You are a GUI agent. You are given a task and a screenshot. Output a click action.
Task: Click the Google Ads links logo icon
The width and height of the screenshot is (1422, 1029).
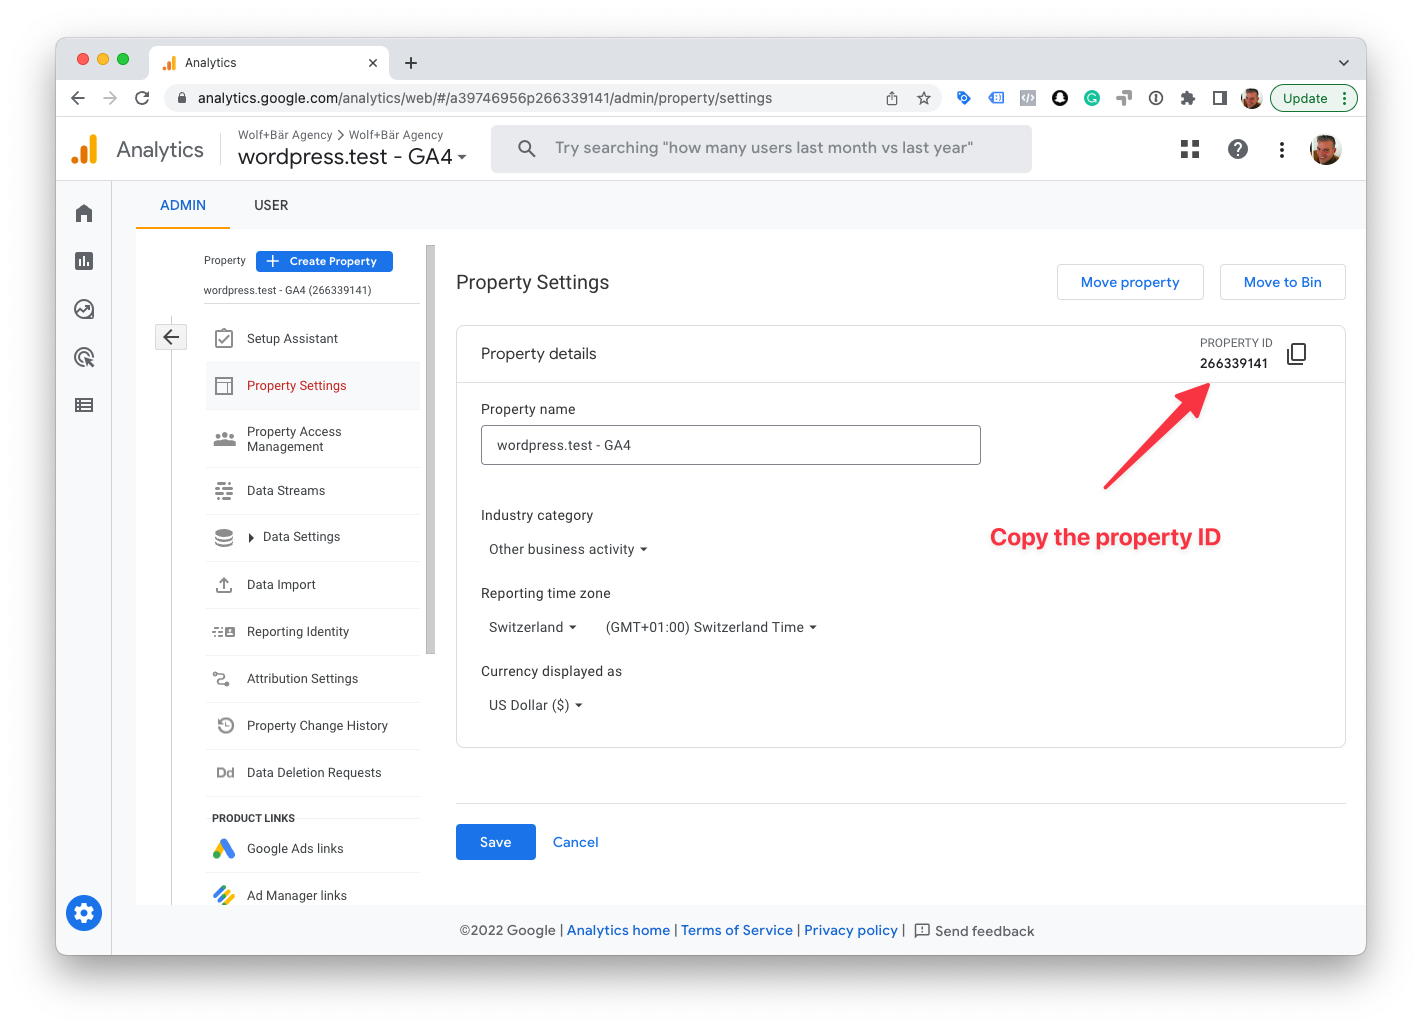224,849
